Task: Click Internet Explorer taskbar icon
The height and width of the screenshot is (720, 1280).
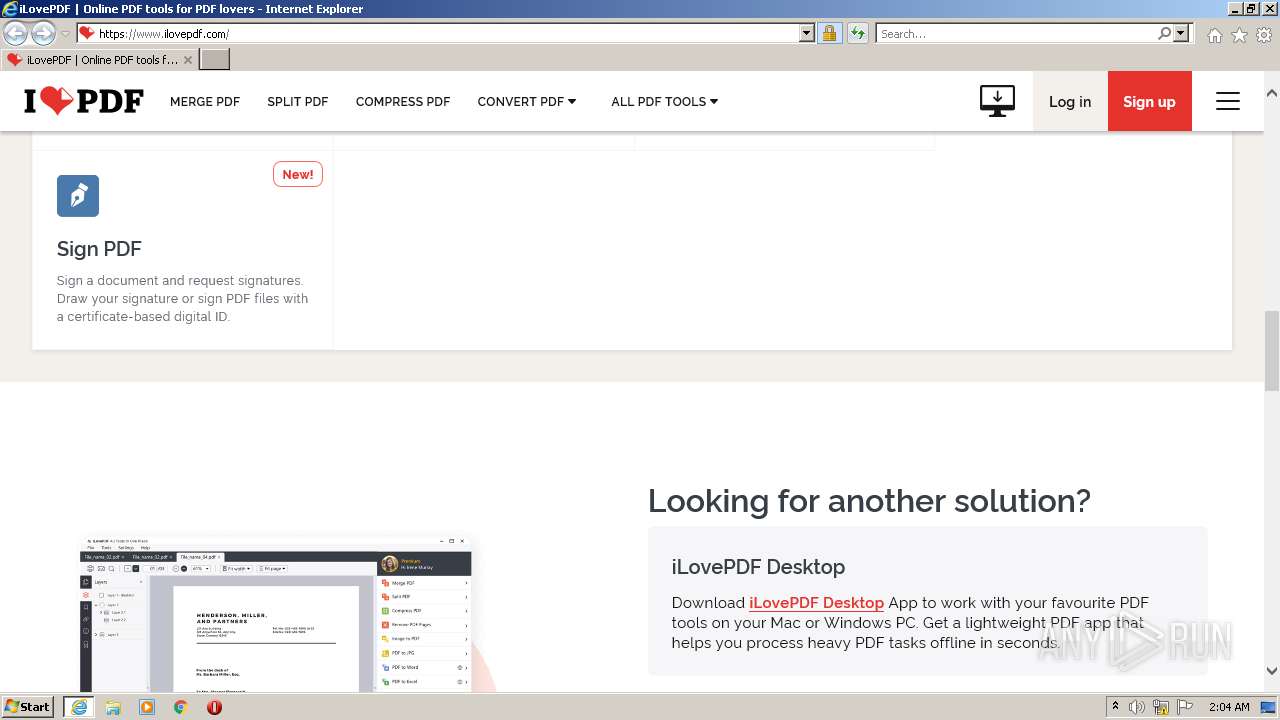Action: pyautogui.click(x=79, y=707)
